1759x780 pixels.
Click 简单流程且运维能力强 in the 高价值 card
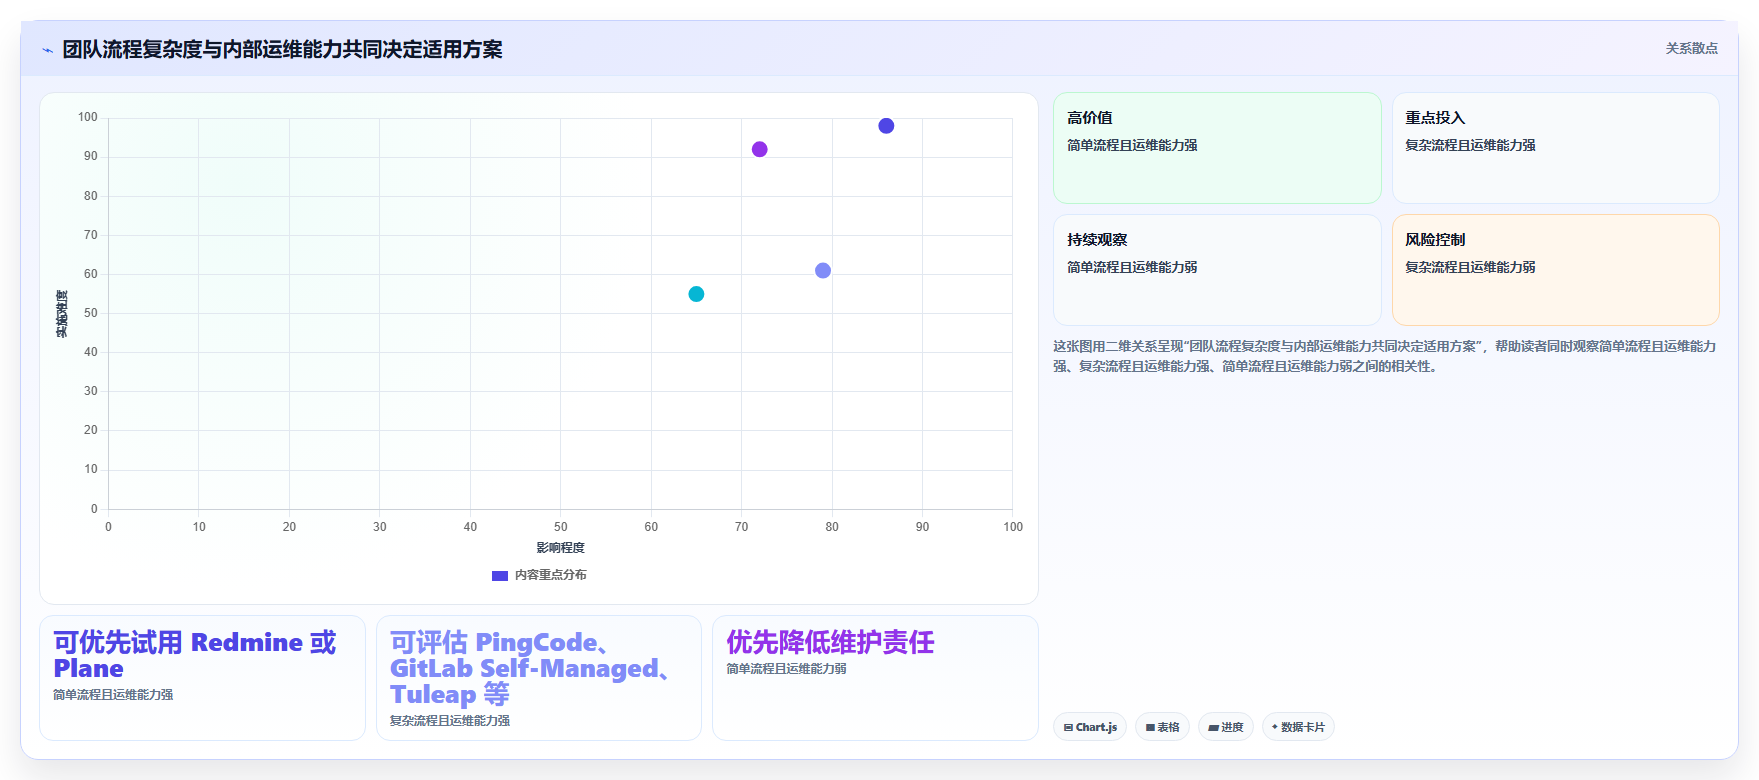click(1132, 145)
